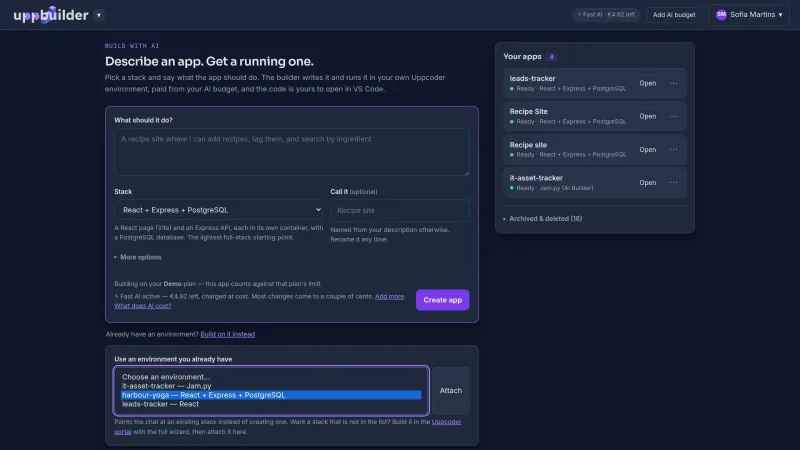Screen dimensions: 800x450
Task: Focus the What should it do textarea
Action: click(x=291, y=152)
